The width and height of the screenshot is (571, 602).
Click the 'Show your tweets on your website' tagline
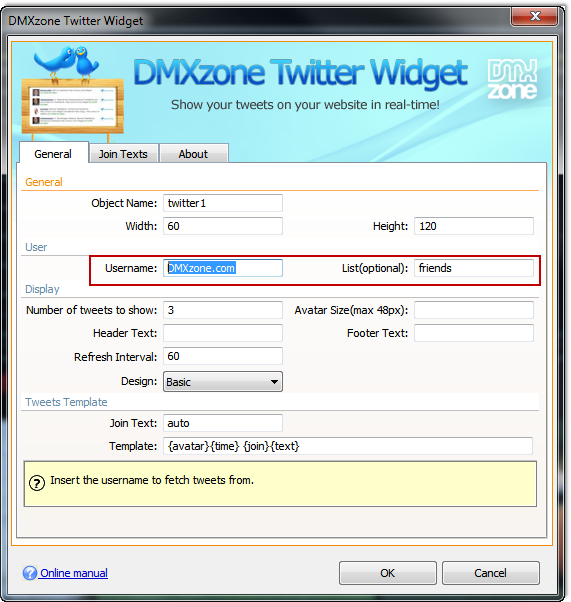(x=305, y=104)
